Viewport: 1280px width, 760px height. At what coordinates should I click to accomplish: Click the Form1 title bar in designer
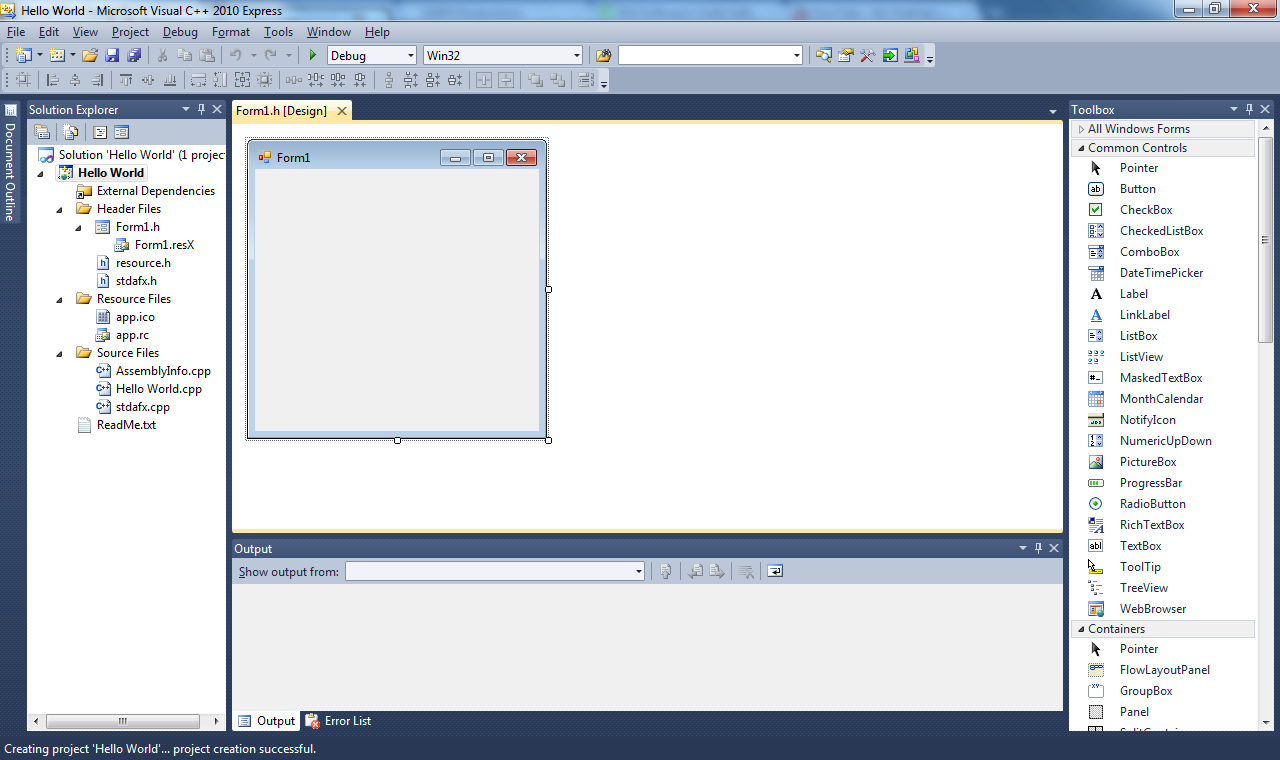click(397, 157)
